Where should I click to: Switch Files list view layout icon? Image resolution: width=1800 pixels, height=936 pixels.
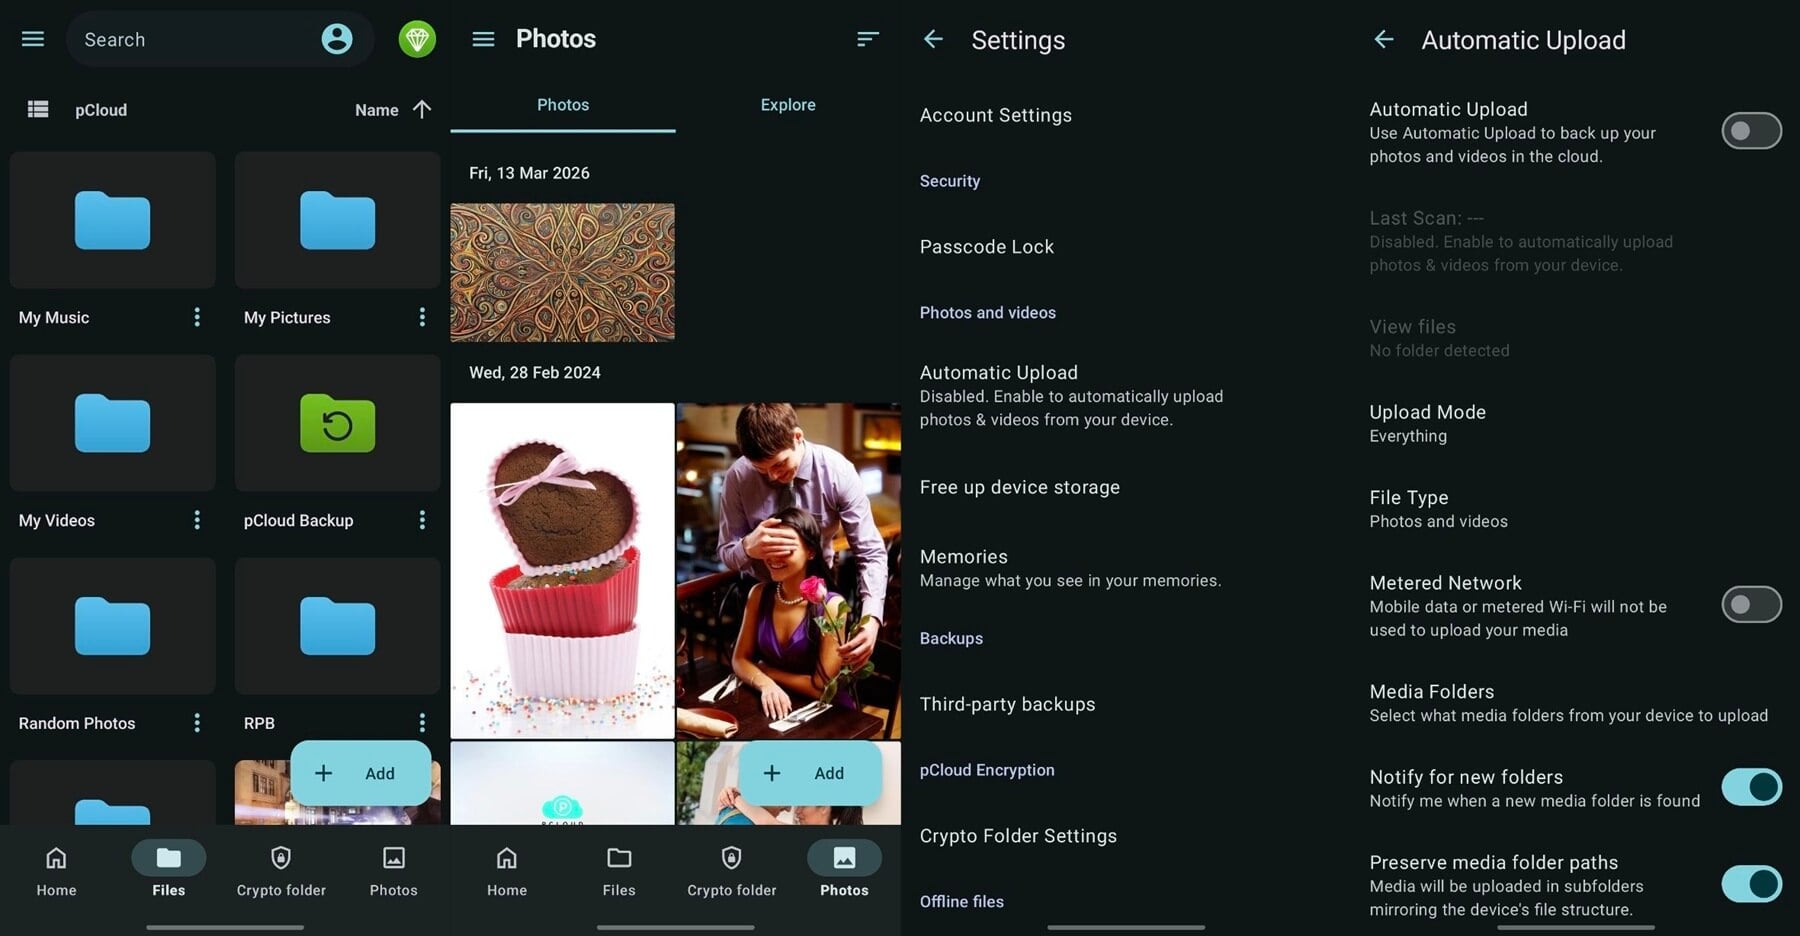(x=38, y=109)
